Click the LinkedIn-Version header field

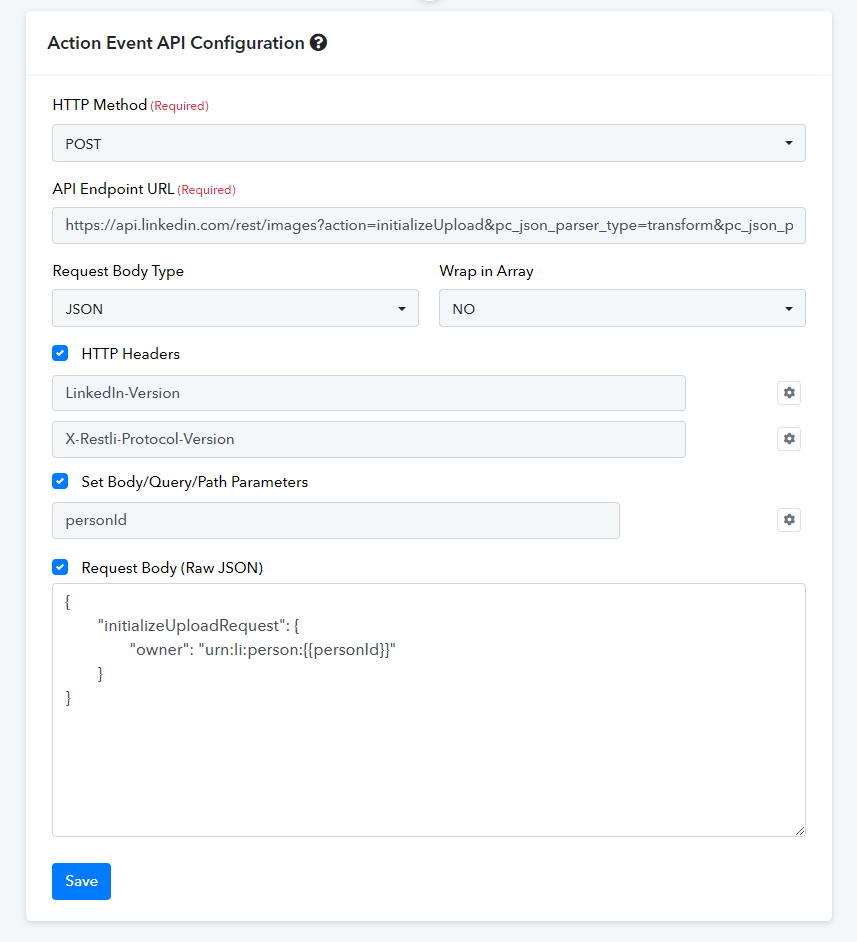coord(369,393)
